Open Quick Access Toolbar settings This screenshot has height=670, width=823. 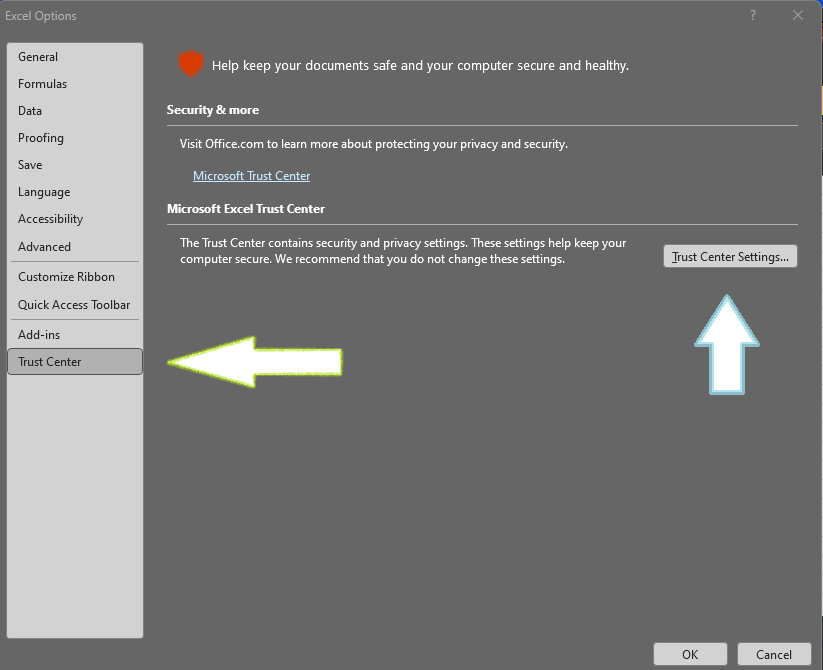point(75,305)
